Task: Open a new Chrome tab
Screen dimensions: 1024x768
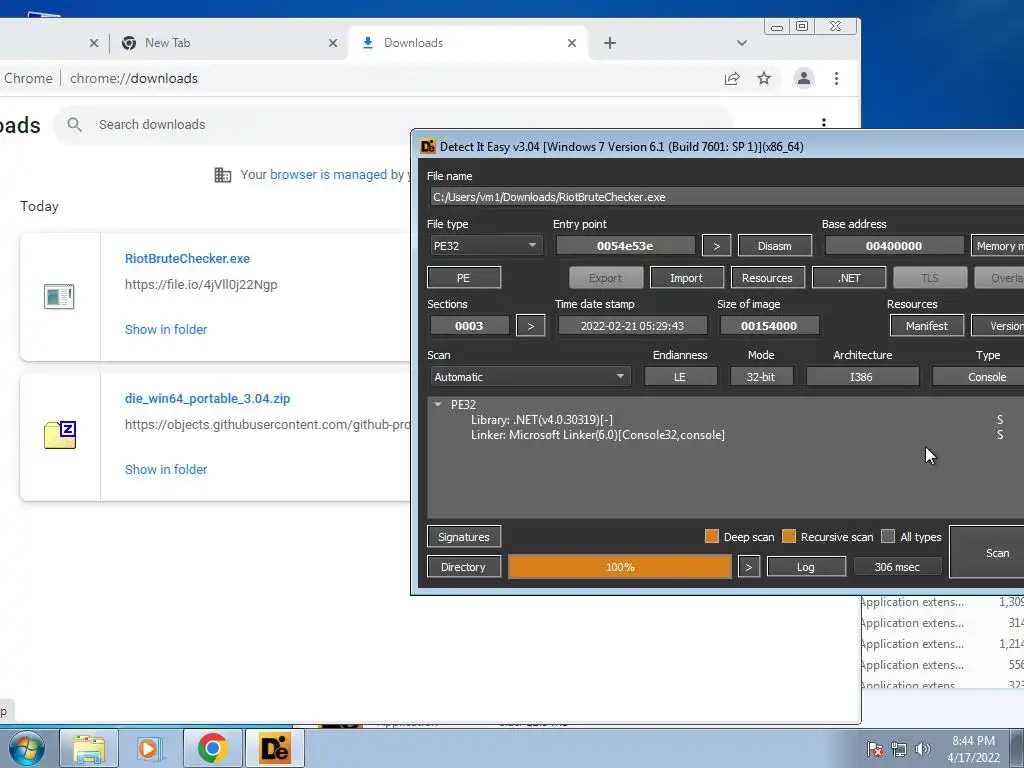Action: 609,43
